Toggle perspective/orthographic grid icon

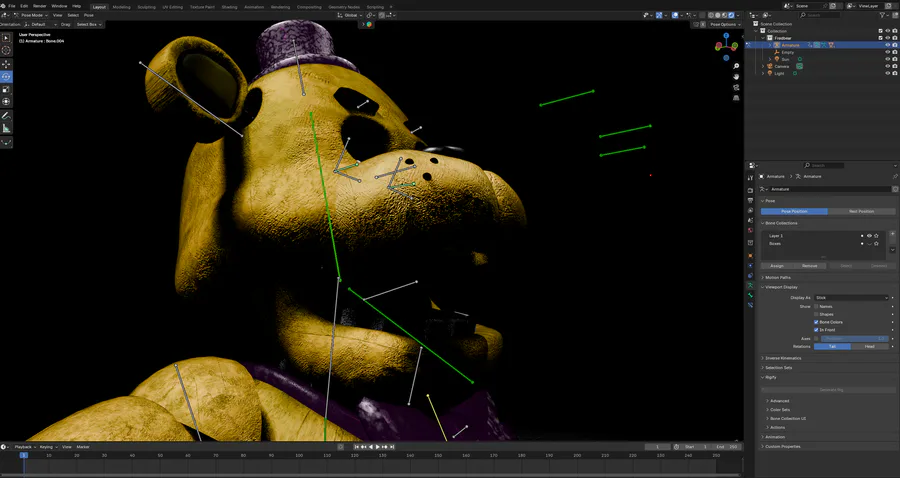[736, 98]
